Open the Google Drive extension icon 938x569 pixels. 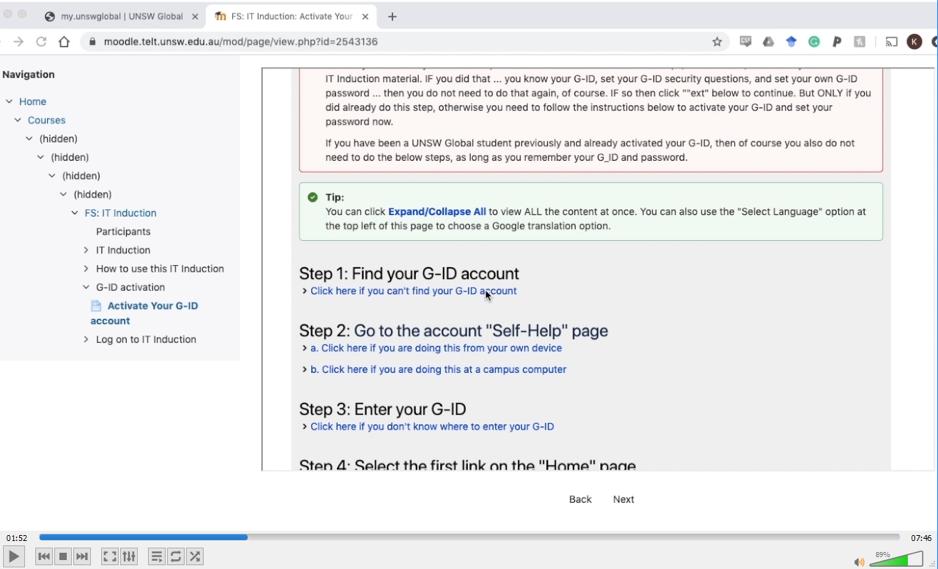(768, 42)
